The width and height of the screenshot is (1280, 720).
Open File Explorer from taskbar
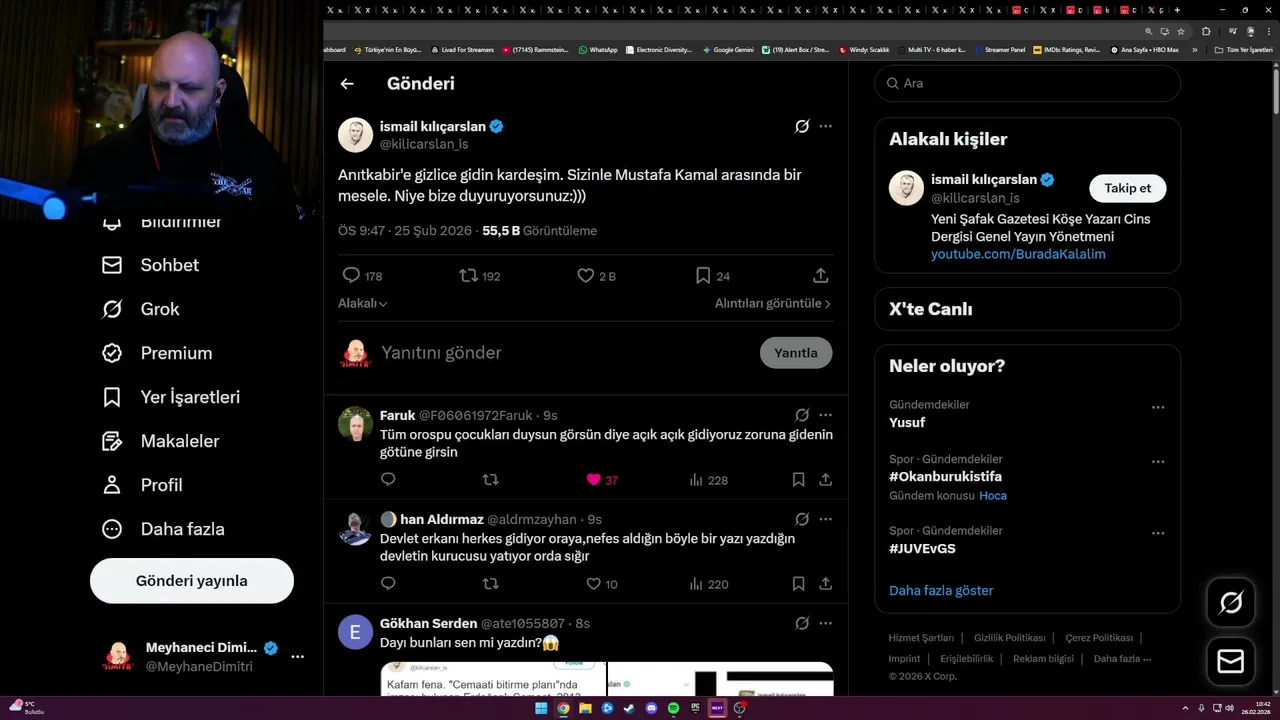pos(585,708)
